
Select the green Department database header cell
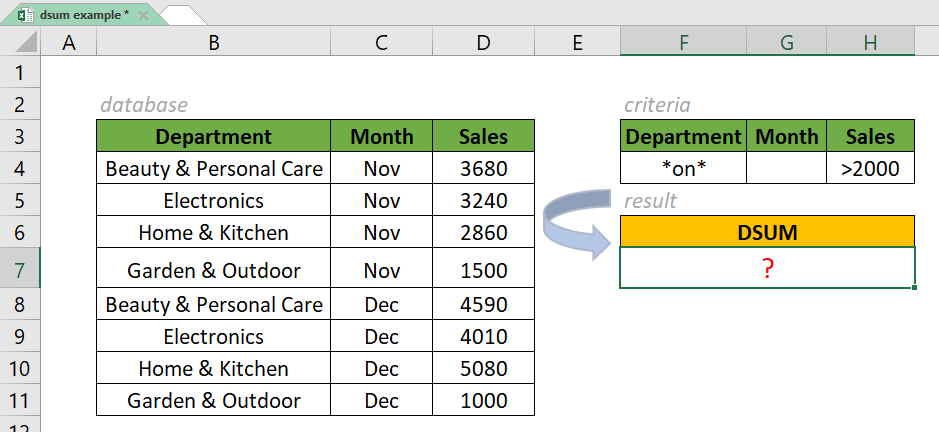[213, 137]
